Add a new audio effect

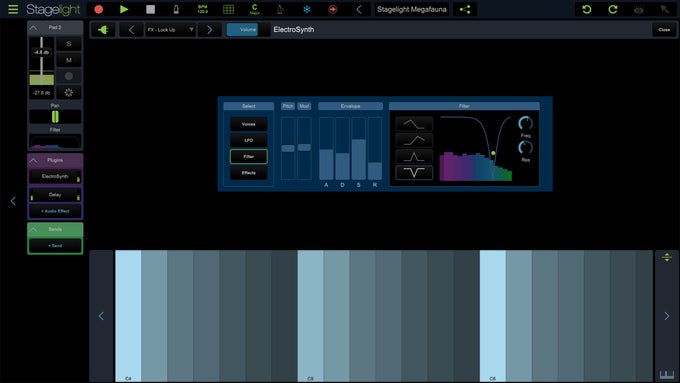coord(55,211)
